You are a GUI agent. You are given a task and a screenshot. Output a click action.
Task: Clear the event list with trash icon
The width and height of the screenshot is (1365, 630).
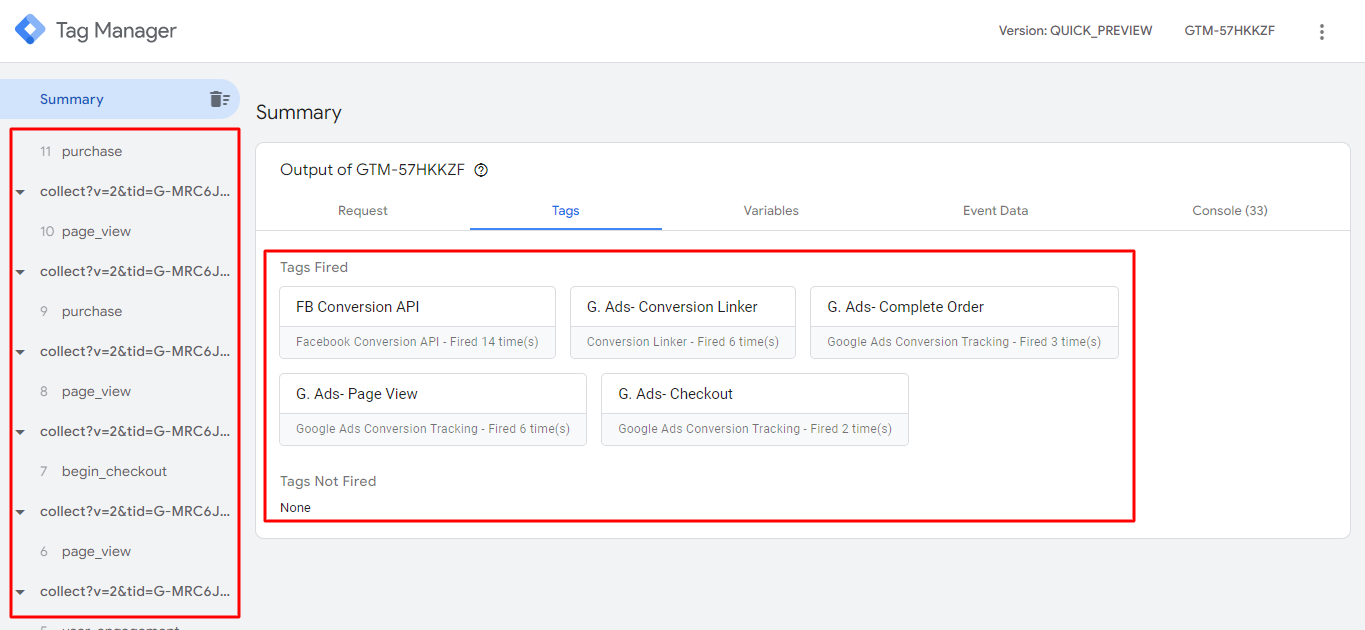coord(219,99)
